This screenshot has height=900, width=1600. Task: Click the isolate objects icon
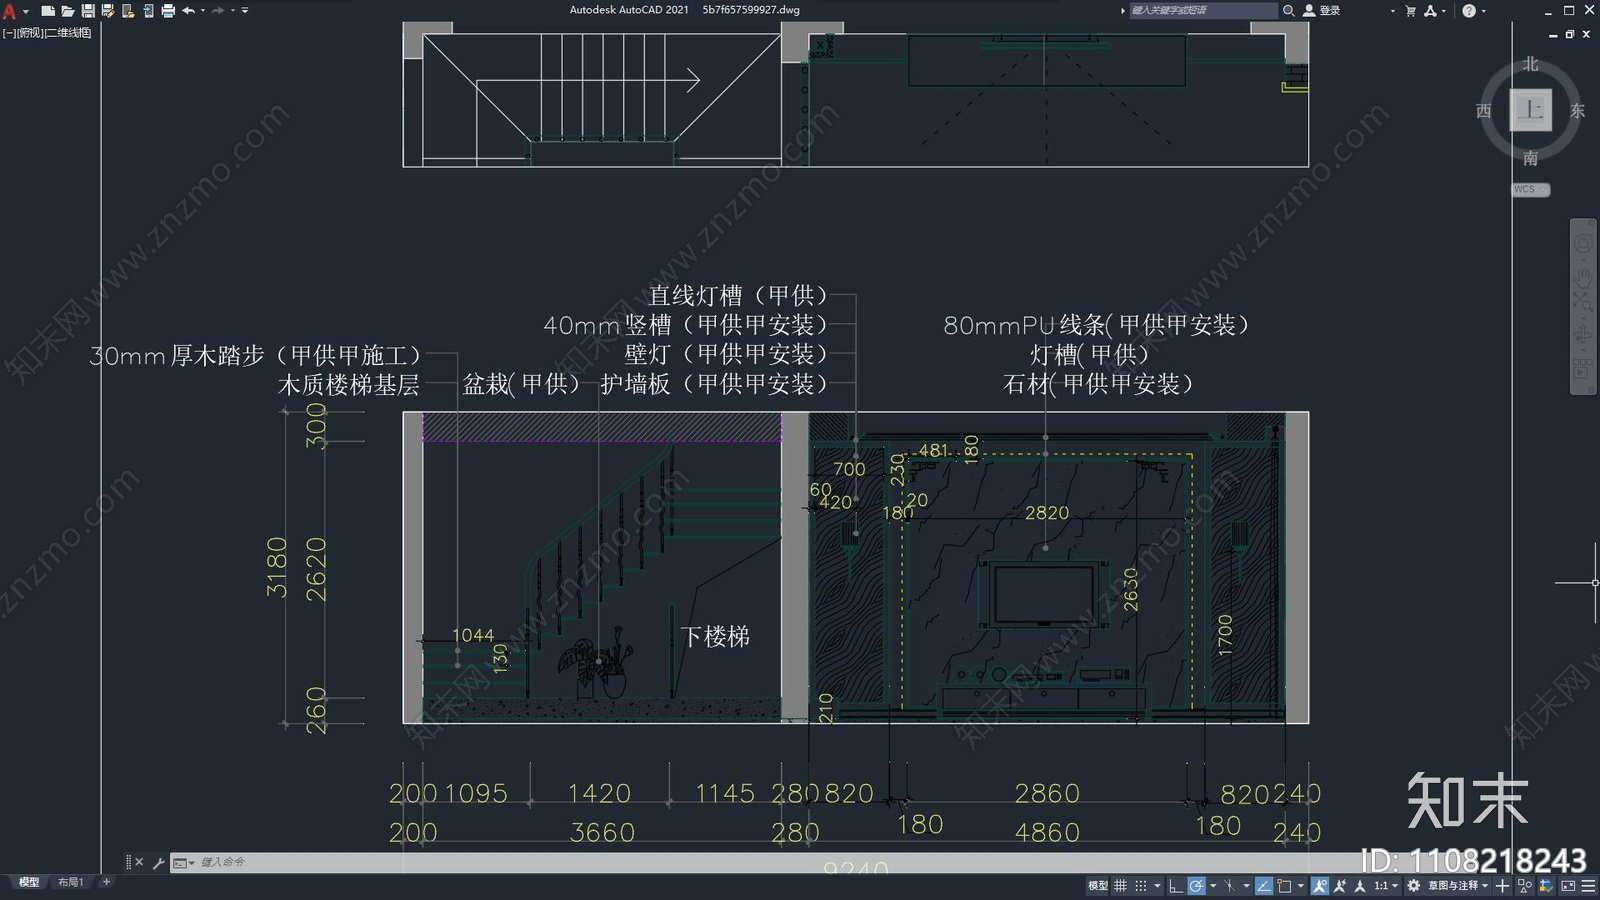point(1524,885)
